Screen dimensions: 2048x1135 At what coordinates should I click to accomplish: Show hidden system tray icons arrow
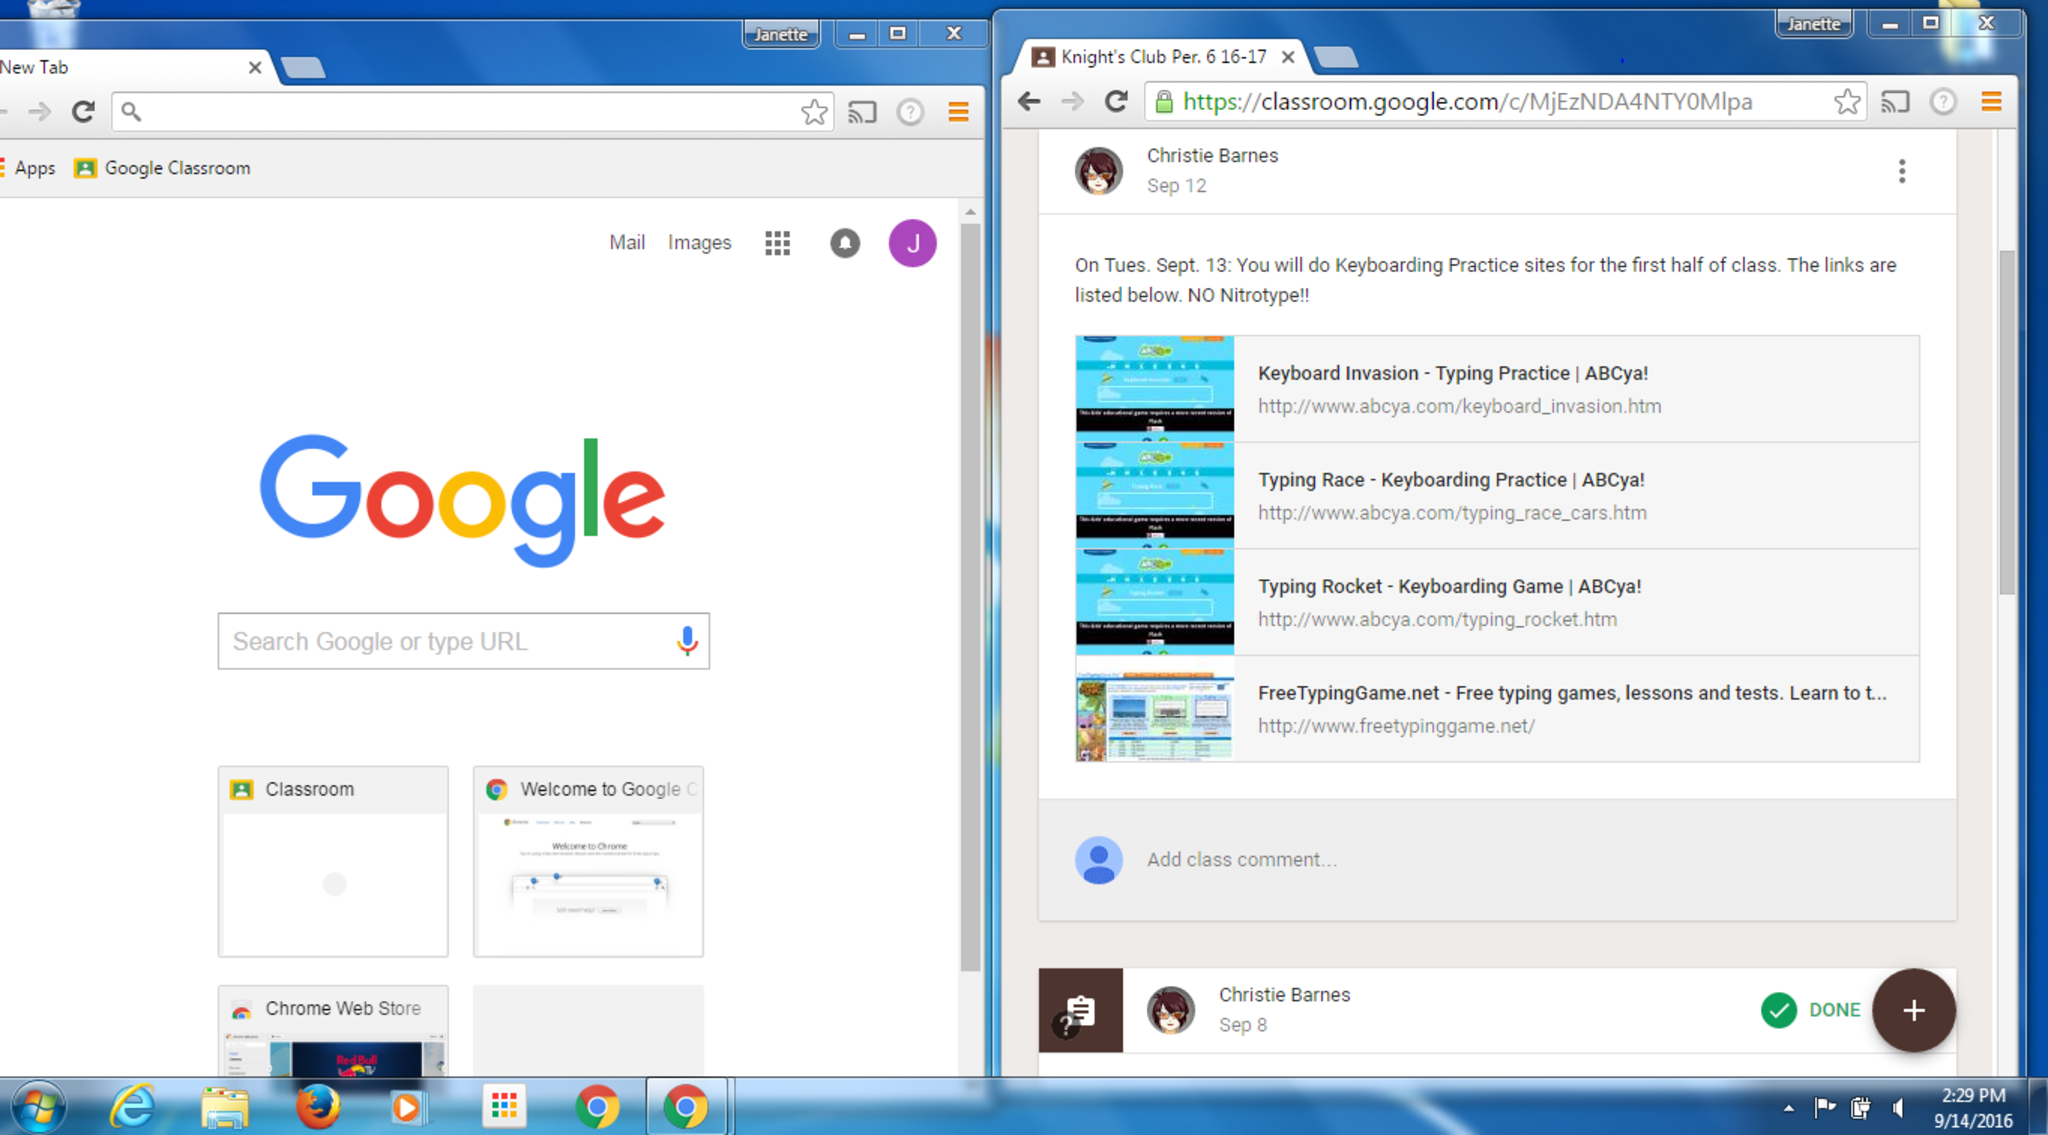(1788, 1107)
